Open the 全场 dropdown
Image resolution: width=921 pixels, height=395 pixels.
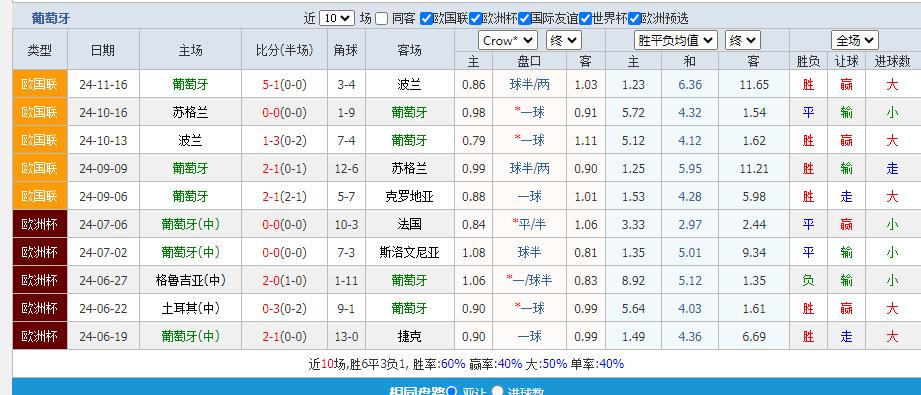[x=855, y=41]
